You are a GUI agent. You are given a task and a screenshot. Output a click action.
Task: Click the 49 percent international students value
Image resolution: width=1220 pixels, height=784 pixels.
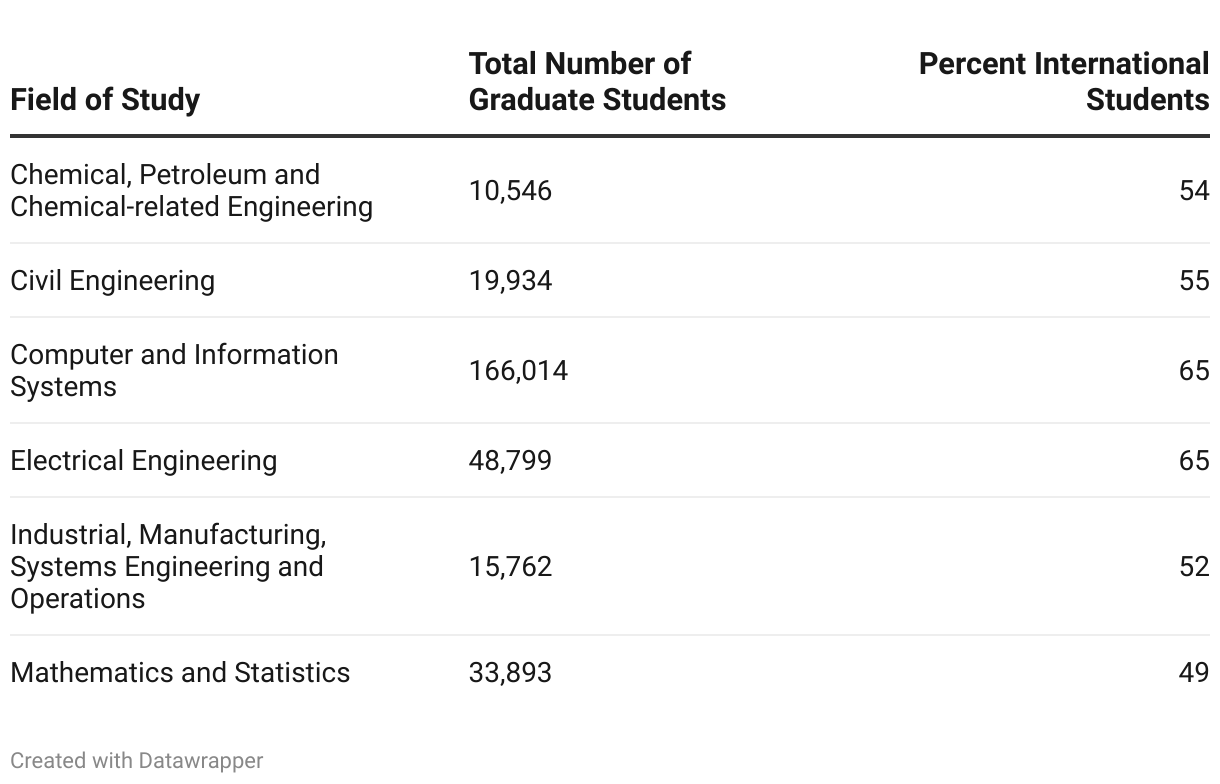click(x=1194, y=672)
